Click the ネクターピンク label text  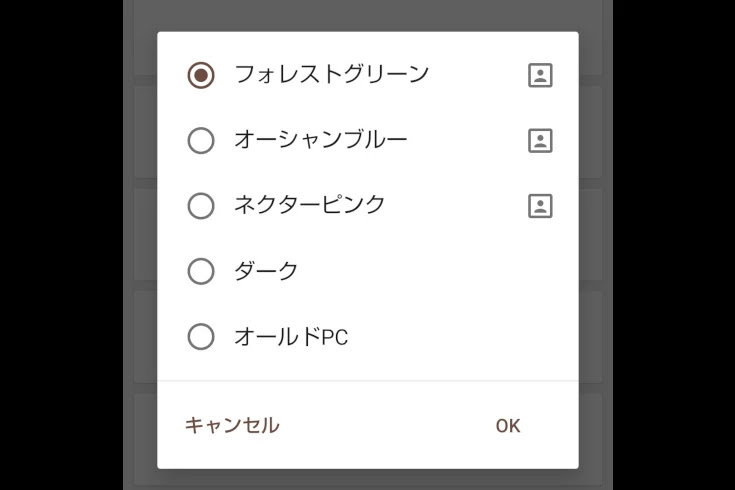click(x=309, y=205)
